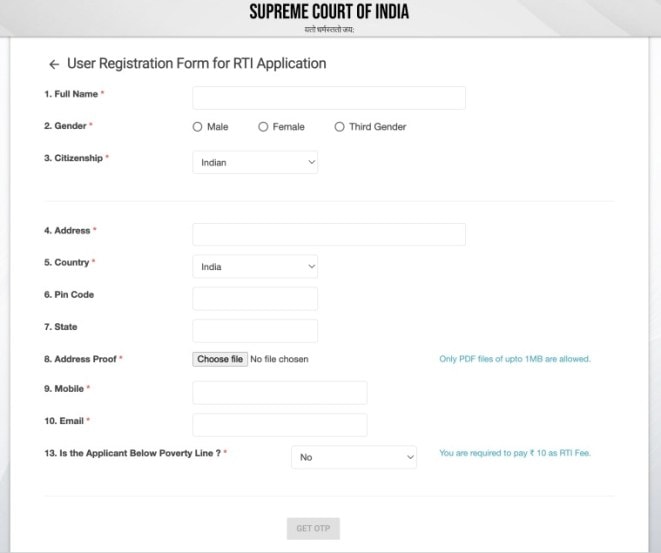Image resolution: width=661 pixels, height=553 pixels.
Task: Expand the Country dropdown showing India
Action: 255,266
